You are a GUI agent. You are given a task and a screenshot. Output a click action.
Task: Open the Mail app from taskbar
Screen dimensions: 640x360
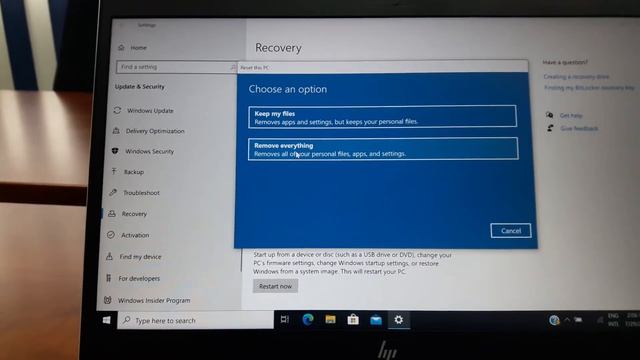(x=376, y=320)
